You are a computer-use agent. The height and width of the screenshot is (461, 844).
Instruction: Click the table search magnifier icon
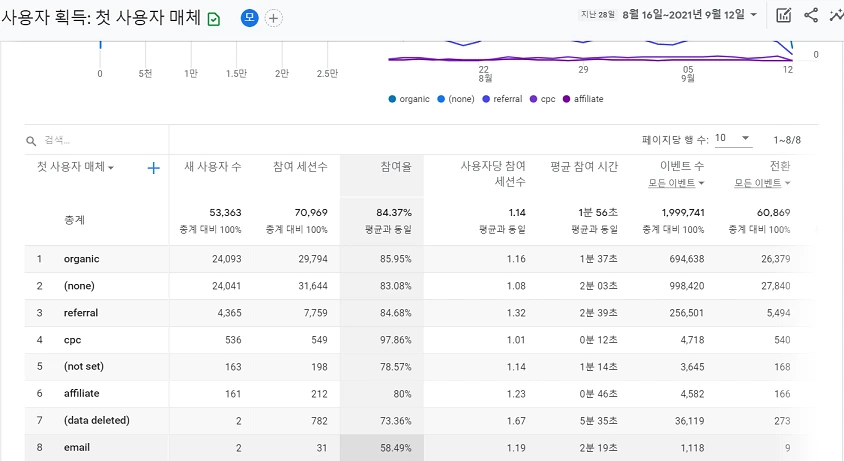coord(31,141)
